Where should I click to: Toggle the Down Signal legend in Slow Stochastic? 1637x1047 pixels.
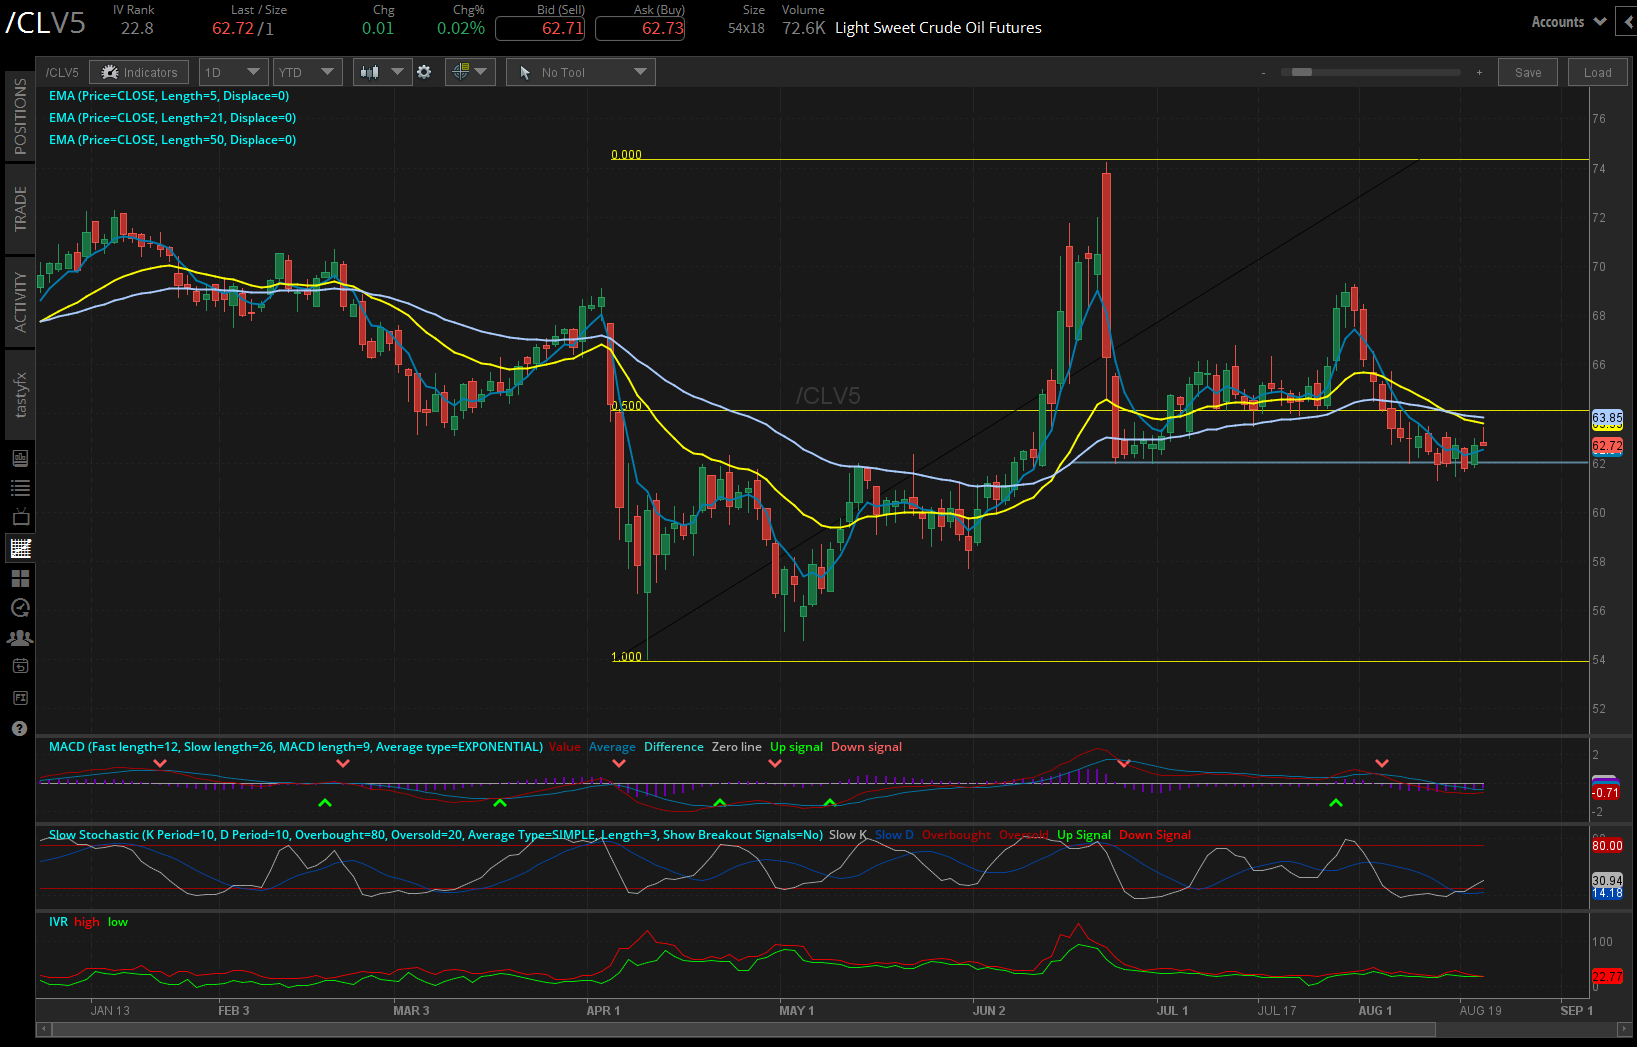tap(1155, 834)
